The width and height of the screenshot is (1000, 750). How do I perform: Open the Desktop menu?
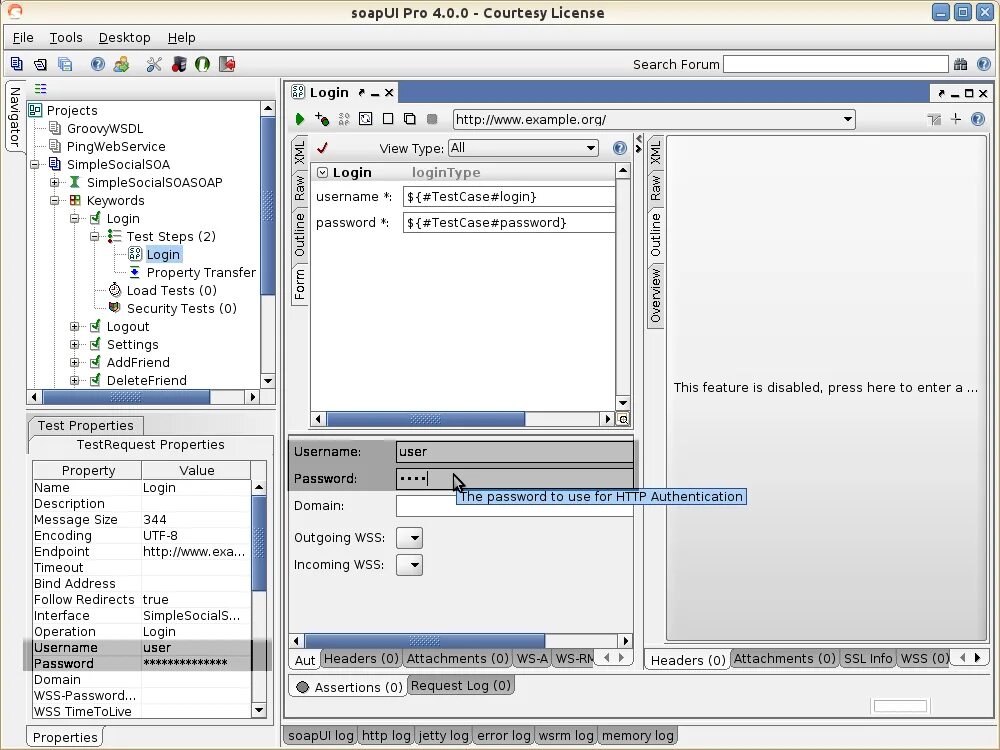coord(124,38)
